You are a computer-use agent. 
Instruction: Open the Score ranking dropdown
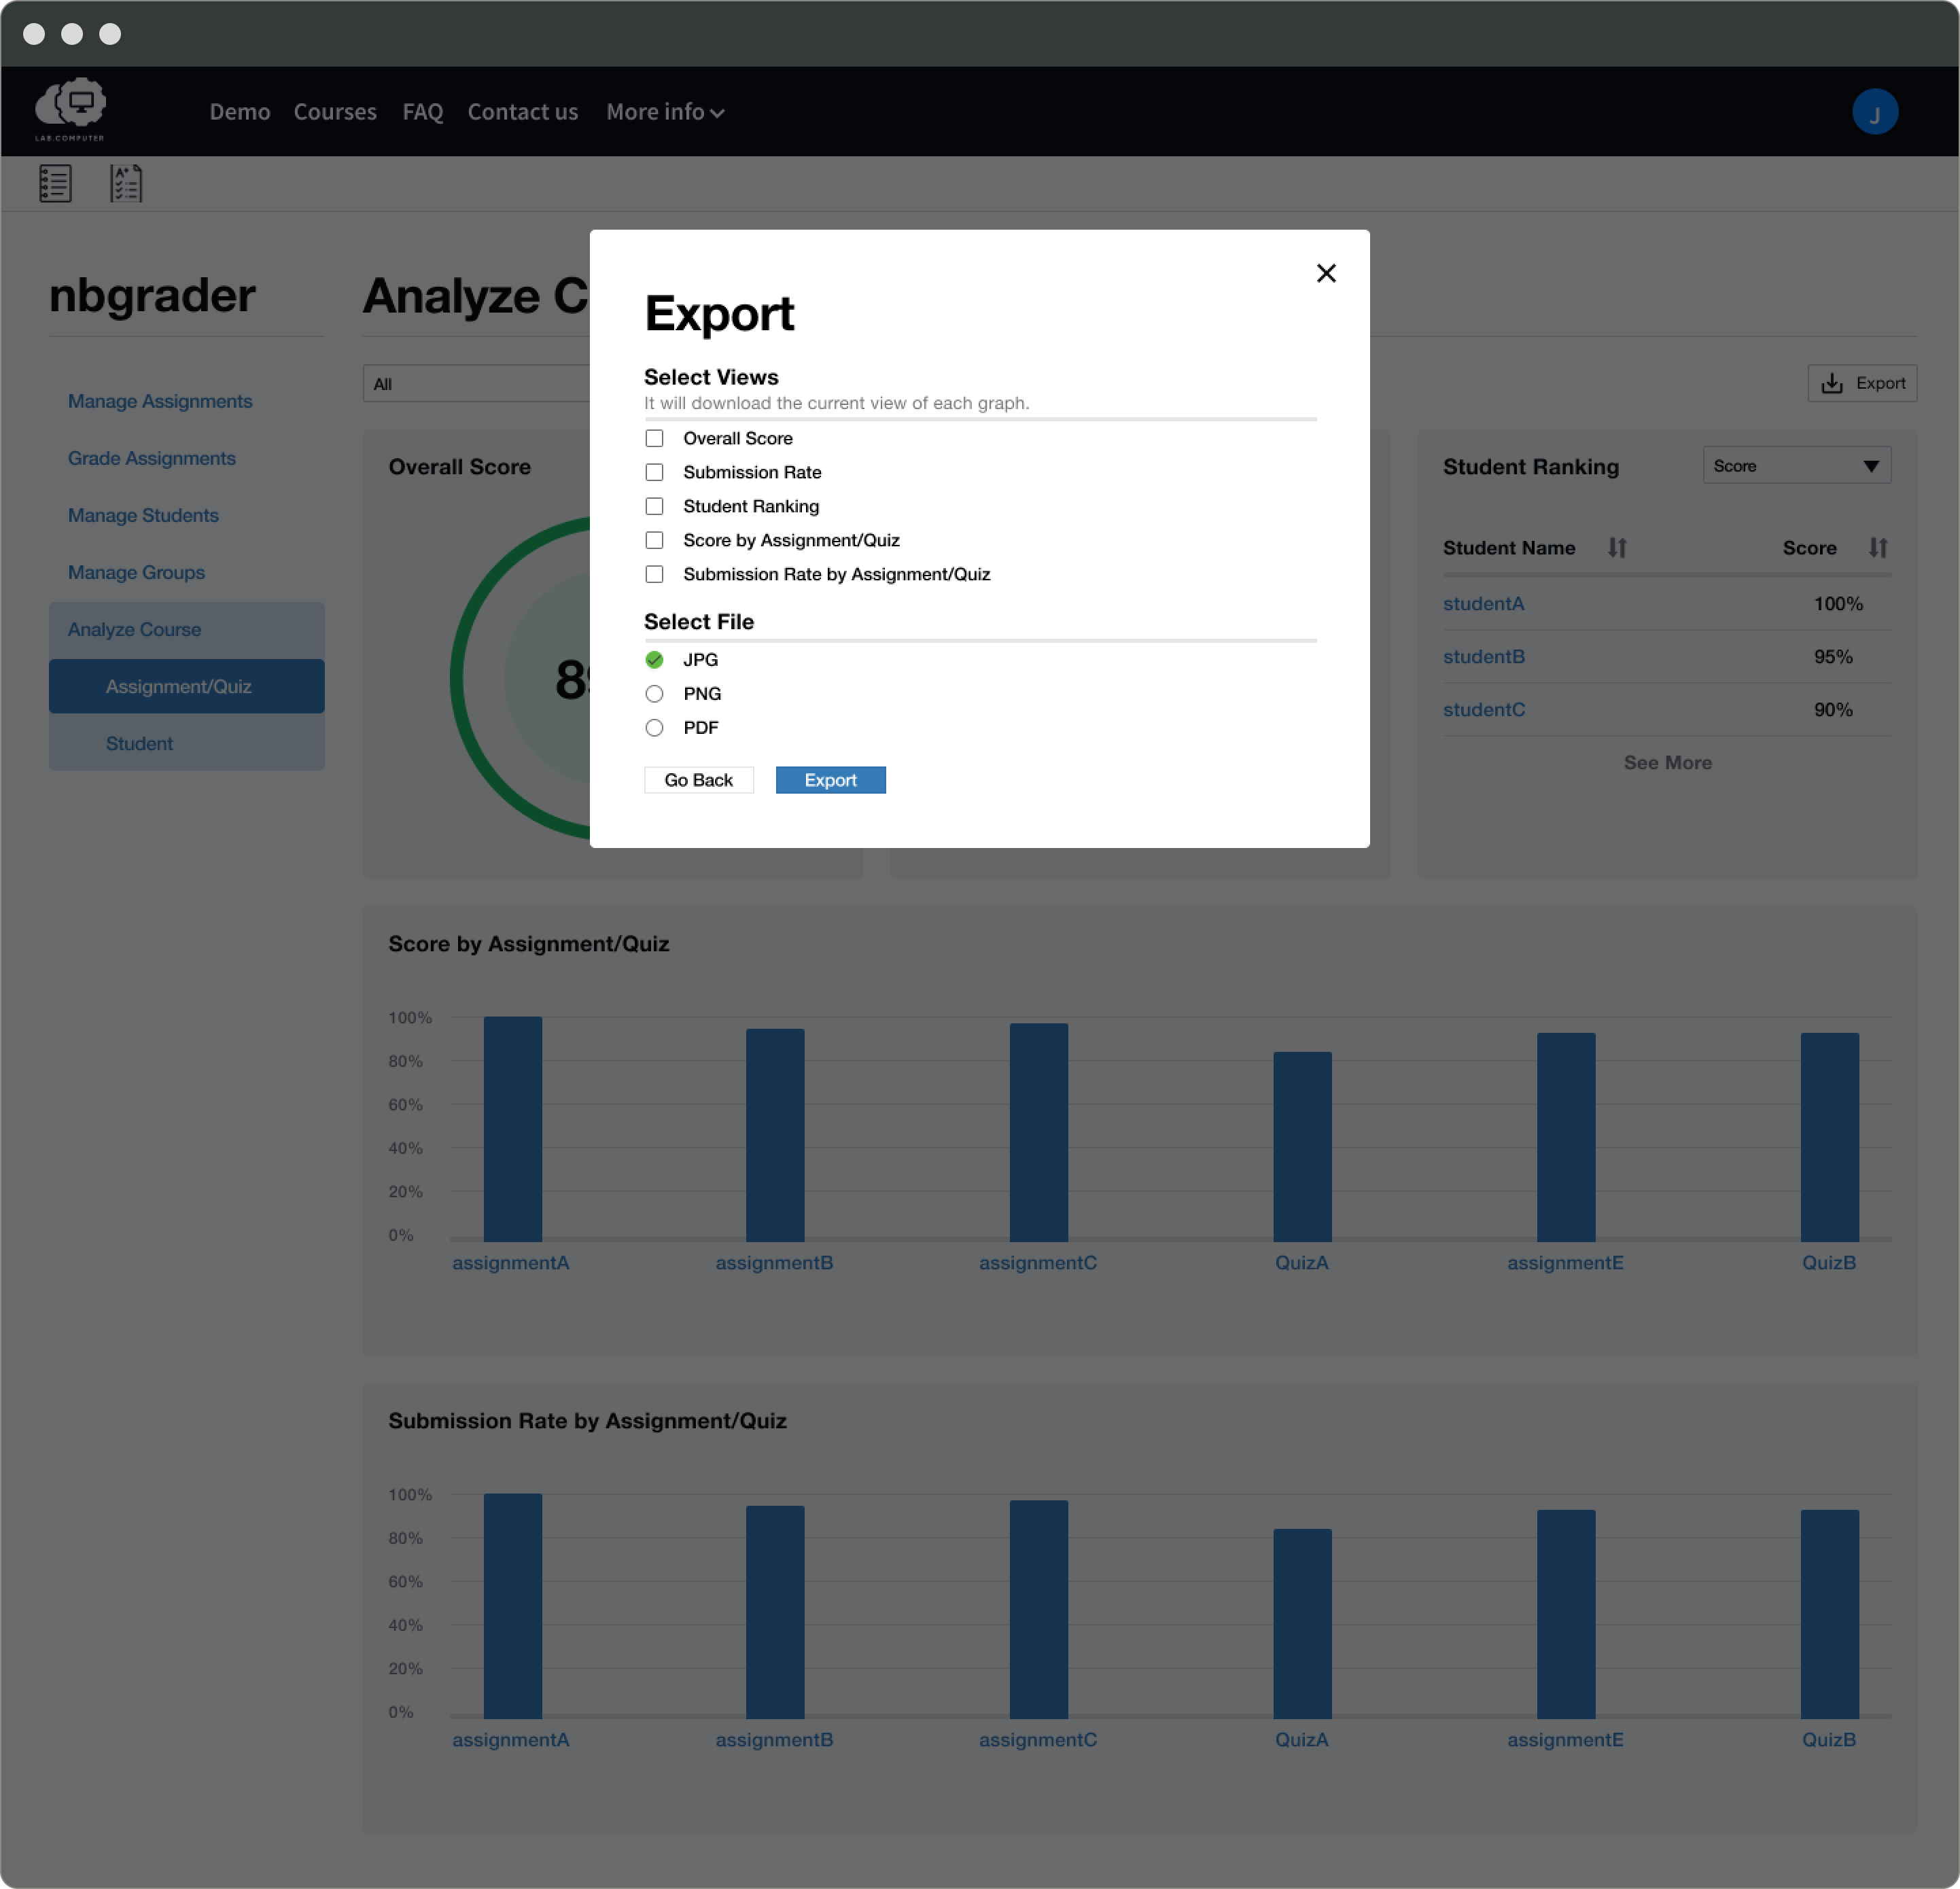(1796, 466)
